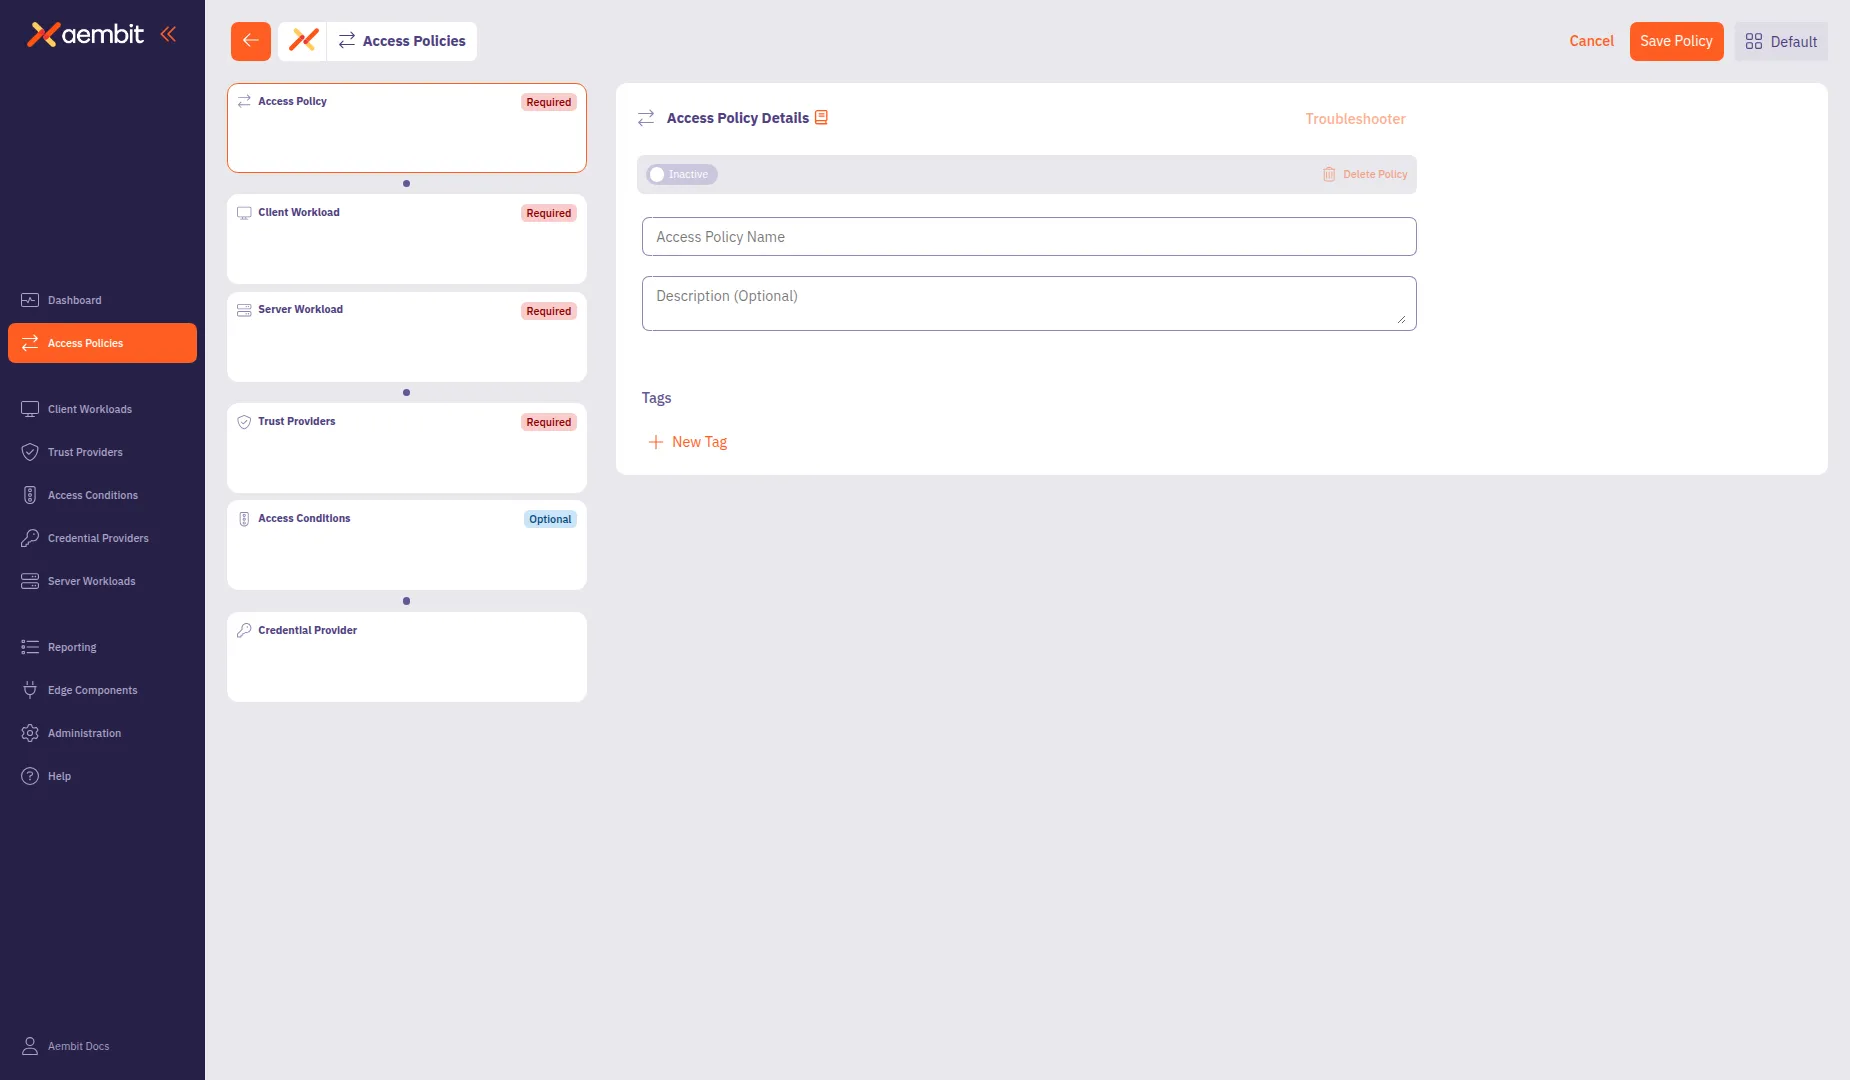Open the Troubleshooter panel
Screen dimensions: 1850x1080
pyautogui.click(x=1354, y=118)
